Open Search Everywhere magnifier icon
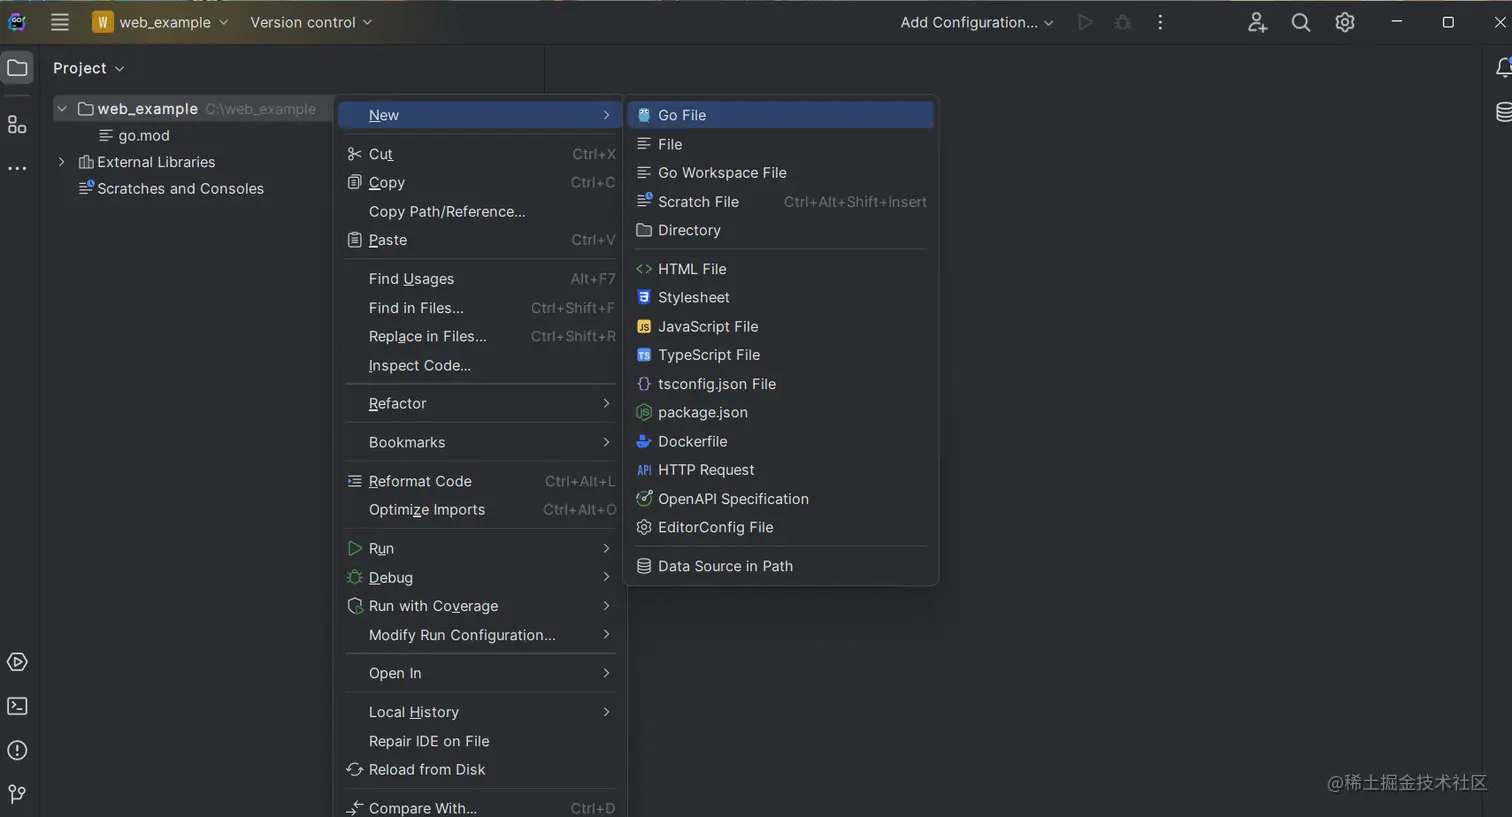Viewport: 1512px width, 817px height. (x=1300, y=22)
